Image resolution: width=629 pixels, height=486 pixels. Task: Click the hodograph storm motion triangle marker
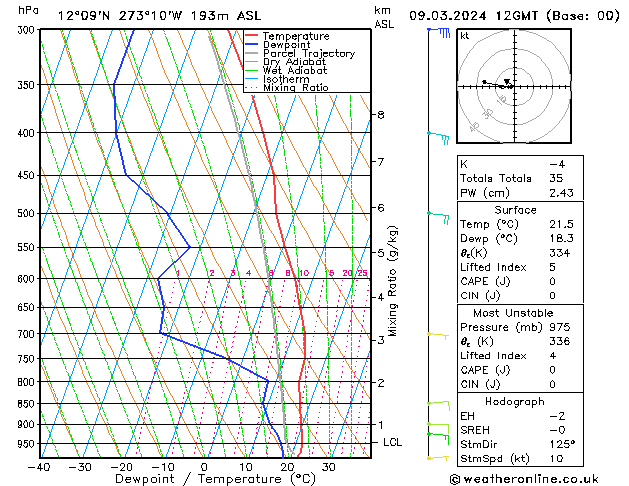pyautogui.click(x=507, y=81)
